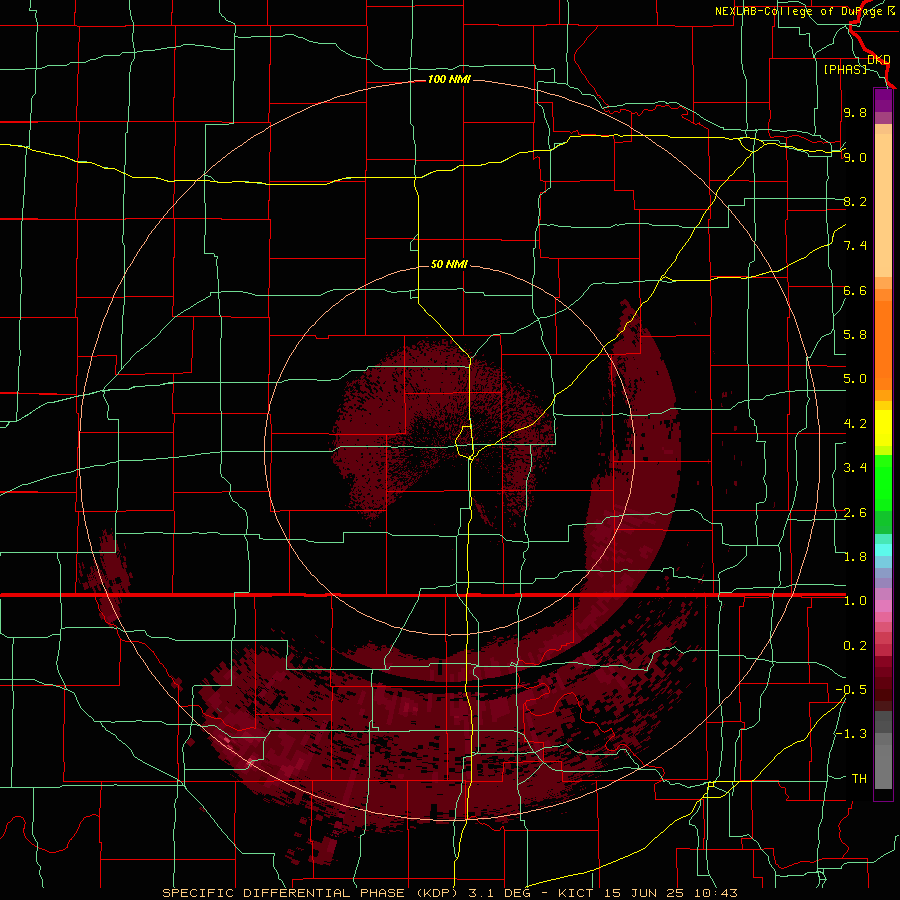Select the -1.3 scale value

point(851,734)
